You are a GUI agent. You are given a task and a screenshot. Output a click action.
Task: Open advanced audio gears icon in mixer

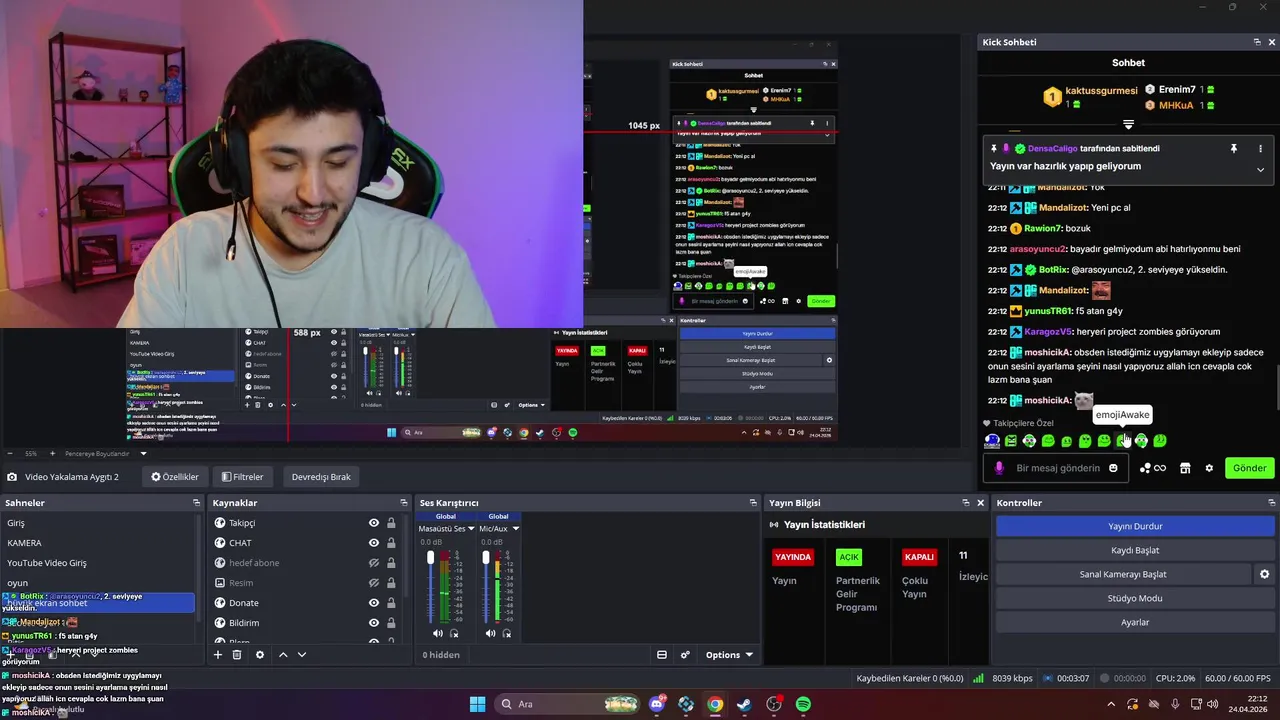pos(685,655)
